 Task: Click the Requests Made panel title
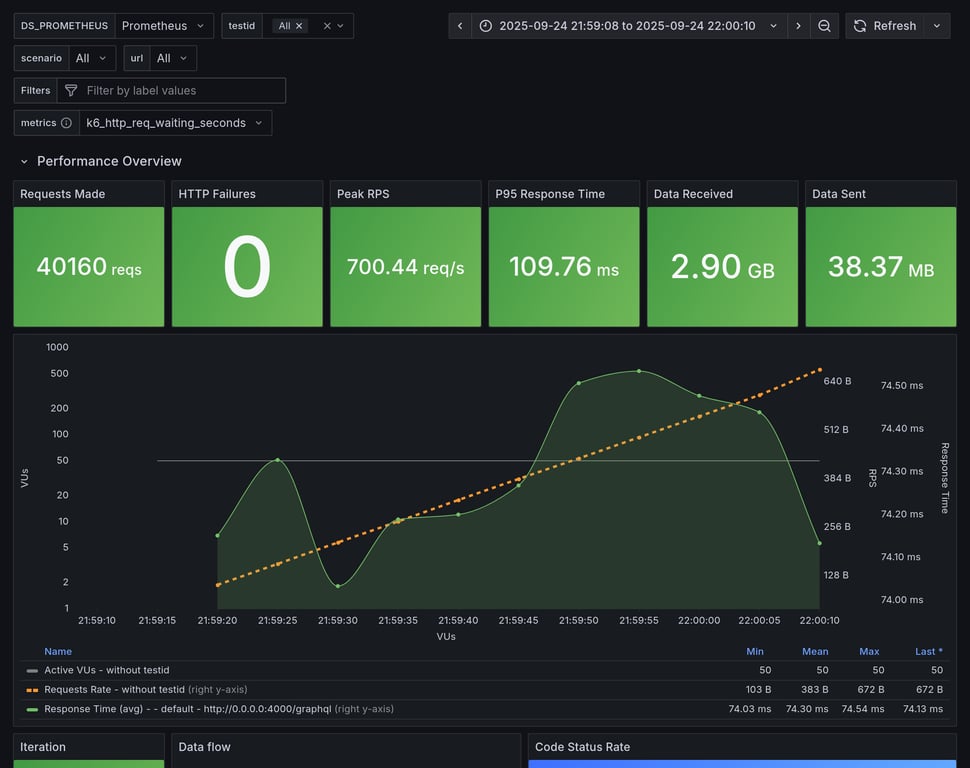coord(62,194)
